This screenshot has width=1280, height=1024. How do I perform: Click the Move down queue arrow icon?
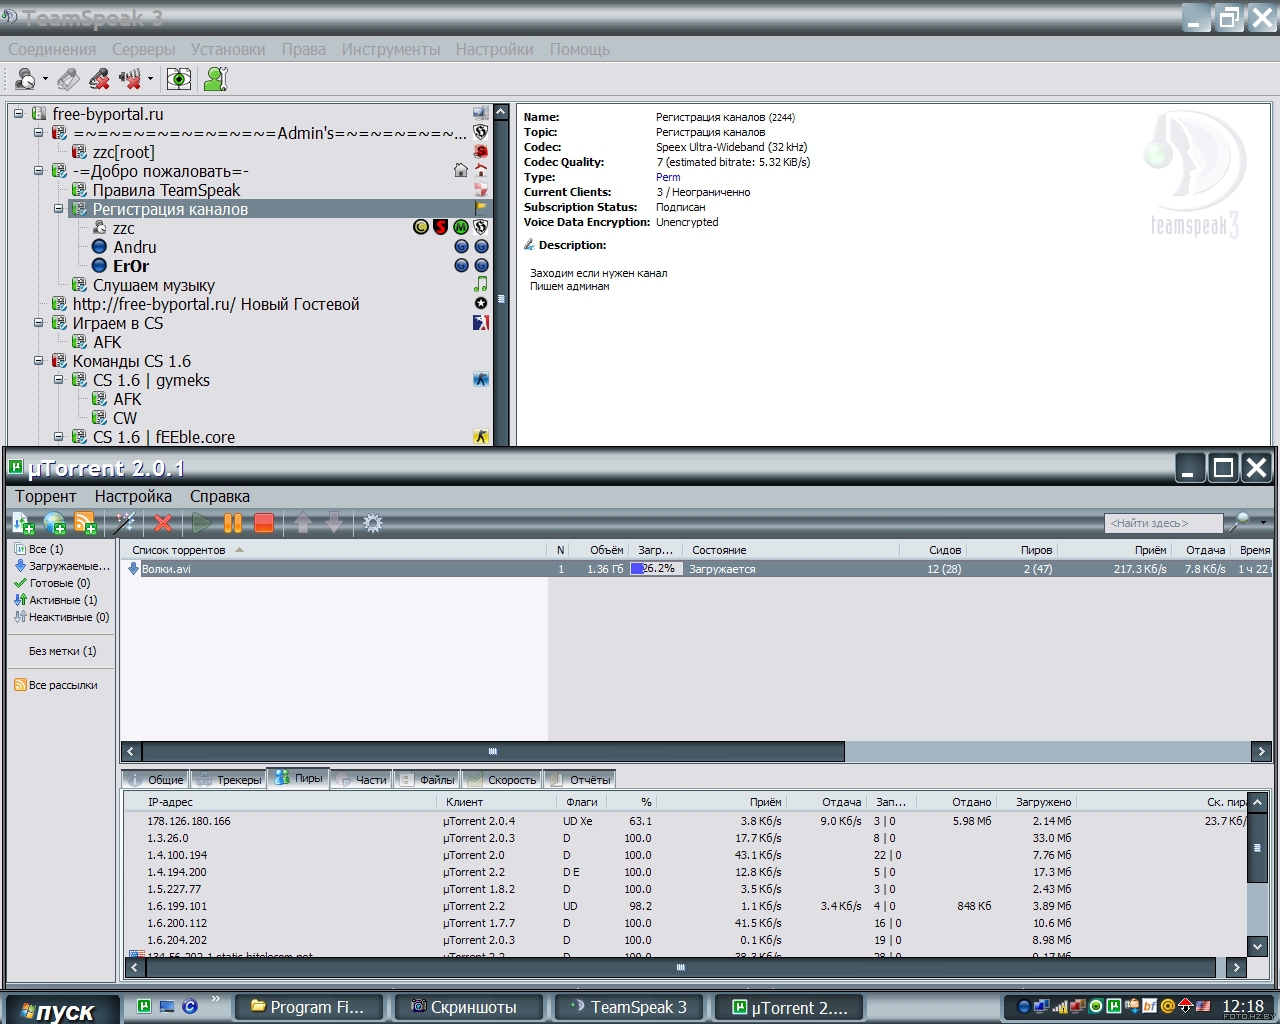click(x=334, y=522)
